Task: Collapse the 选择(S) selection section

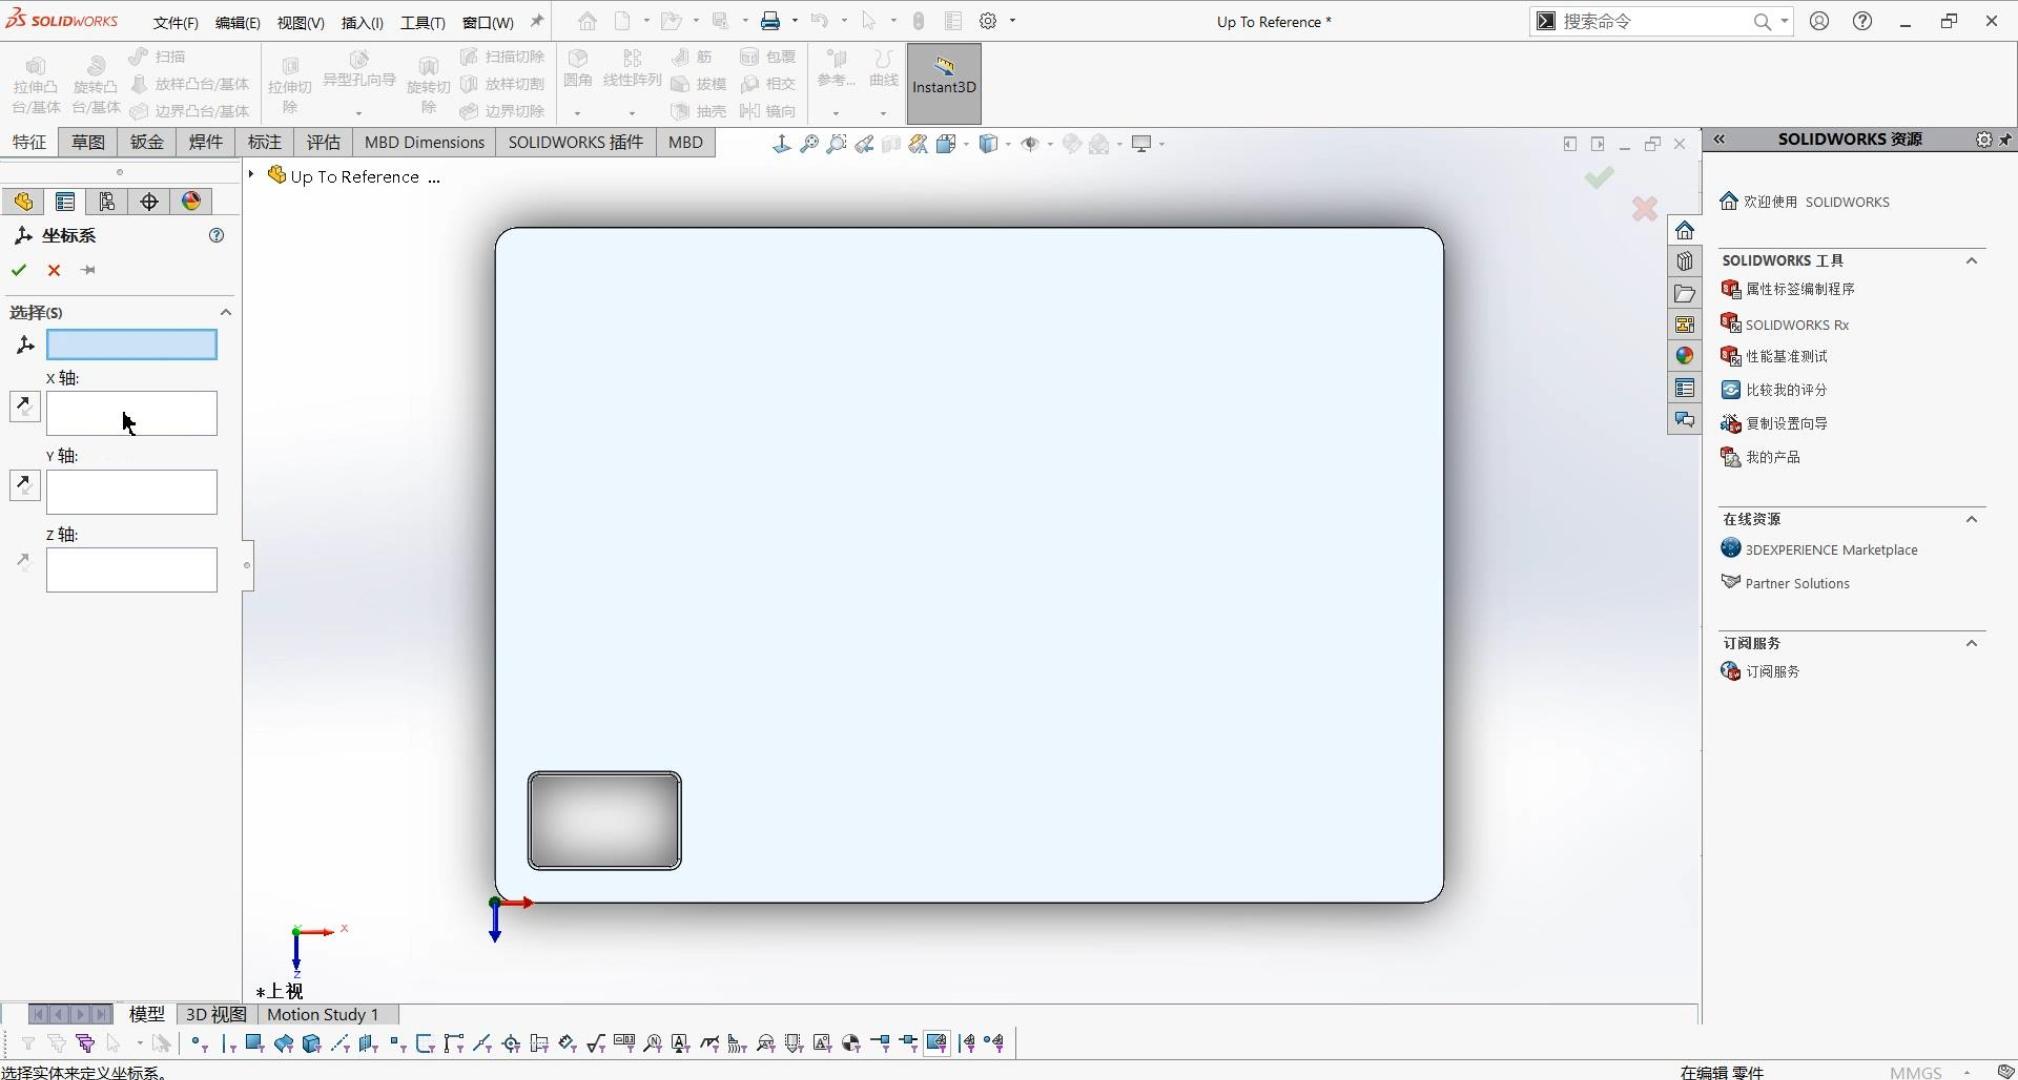Action: (225, 312)
